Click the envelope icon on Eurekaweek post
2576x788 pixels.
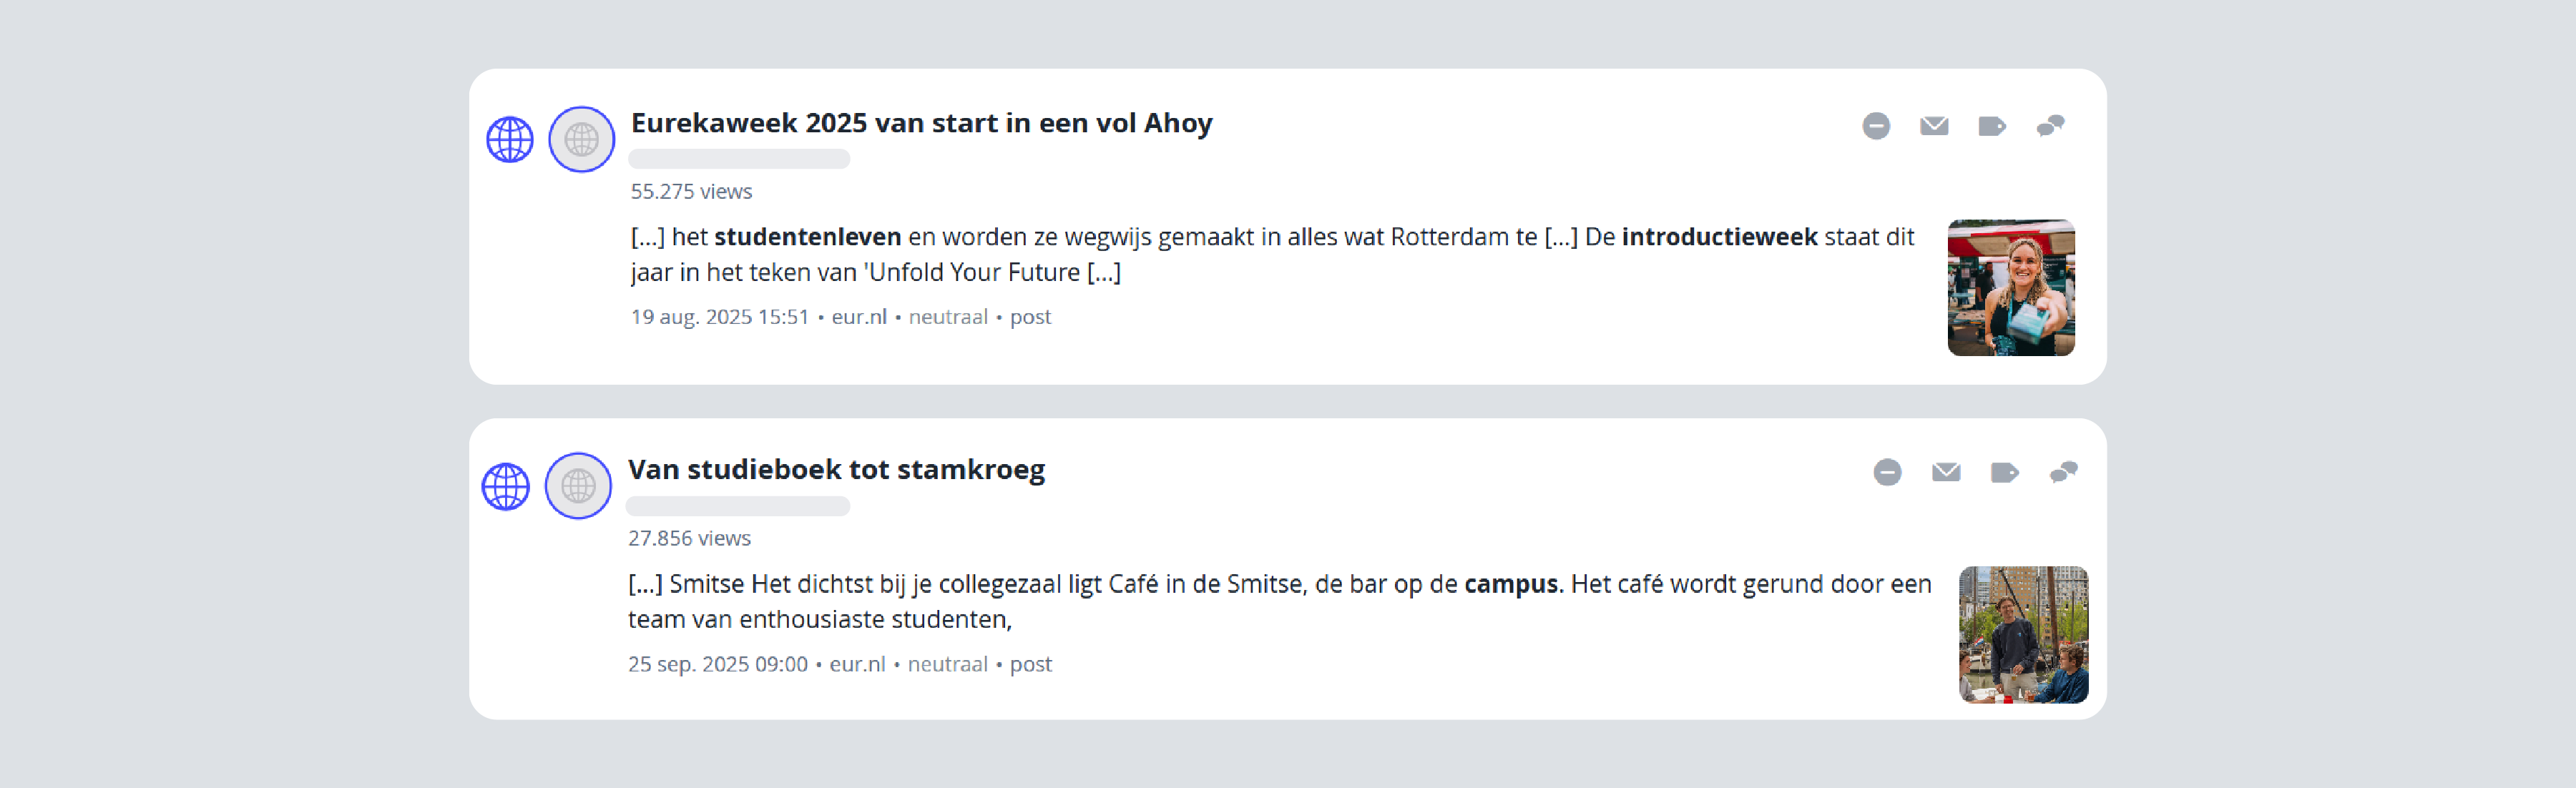click(1934, 126)
